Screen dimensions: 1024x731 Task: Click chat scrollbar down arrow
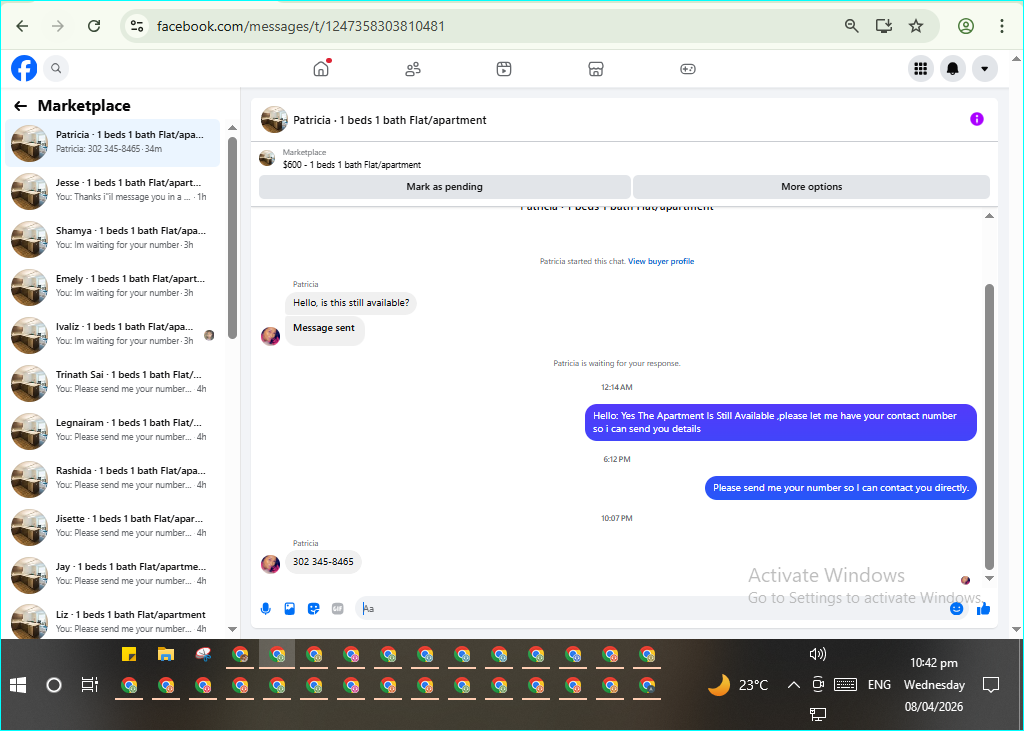pos(989,578)
